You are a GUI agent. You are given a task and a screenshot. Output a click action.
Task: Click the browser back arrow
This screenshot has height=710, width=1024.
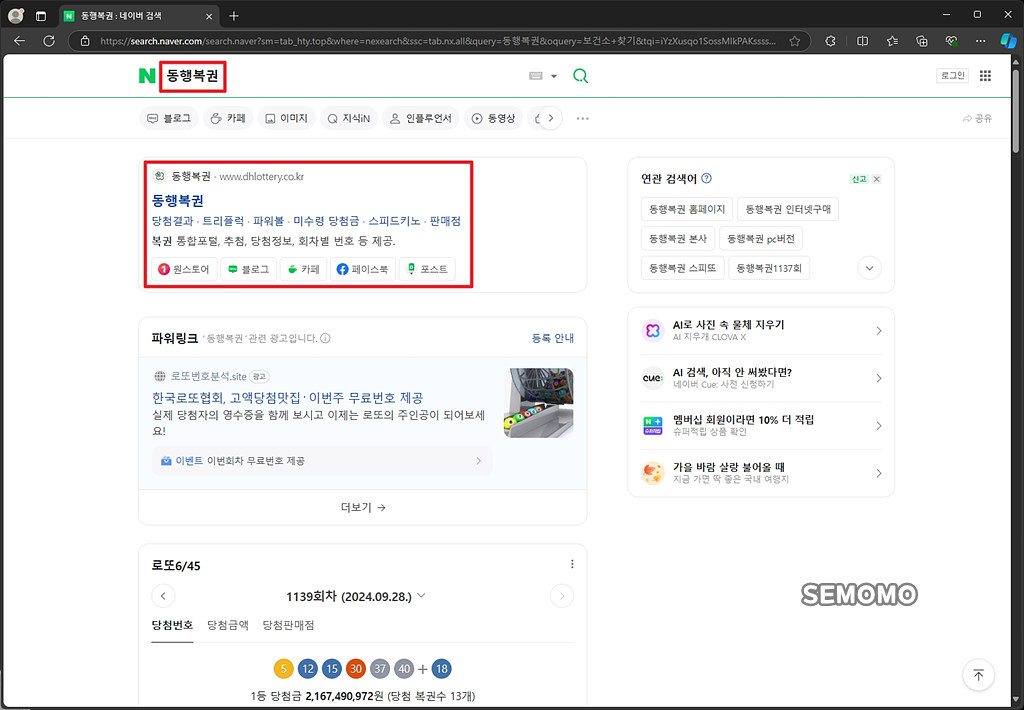click(20, 40)
